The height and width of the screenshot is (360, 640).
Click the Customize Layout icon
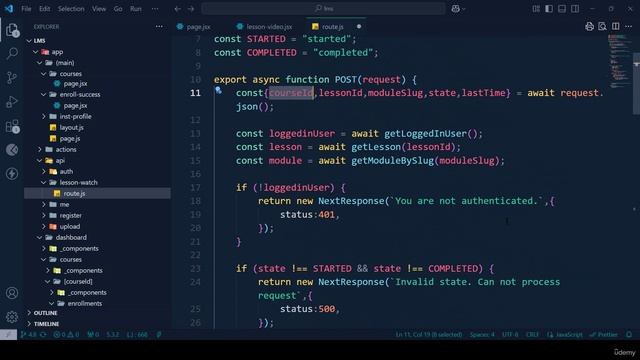[536, 9]
